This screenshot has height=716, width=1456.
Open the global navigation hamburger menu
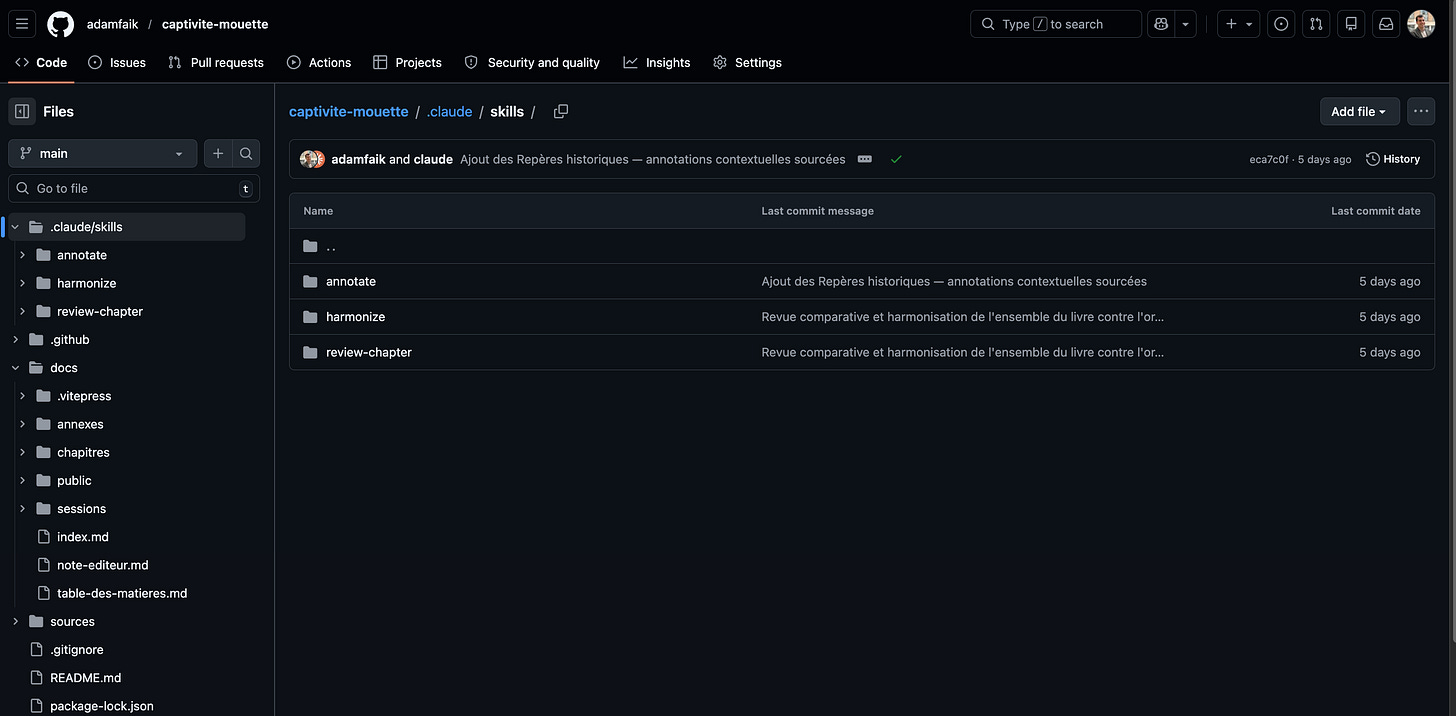pyautogui.click(x=21, y=23)
